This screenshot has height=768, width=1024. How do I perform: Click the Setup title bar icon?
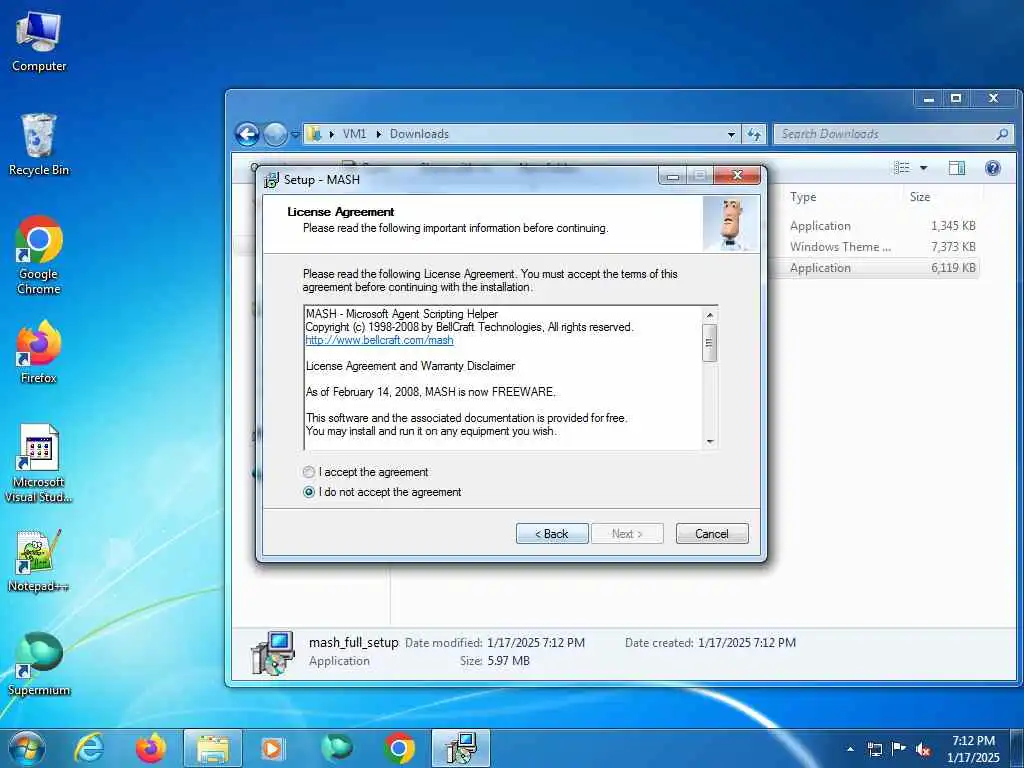[x=271, y=180]
